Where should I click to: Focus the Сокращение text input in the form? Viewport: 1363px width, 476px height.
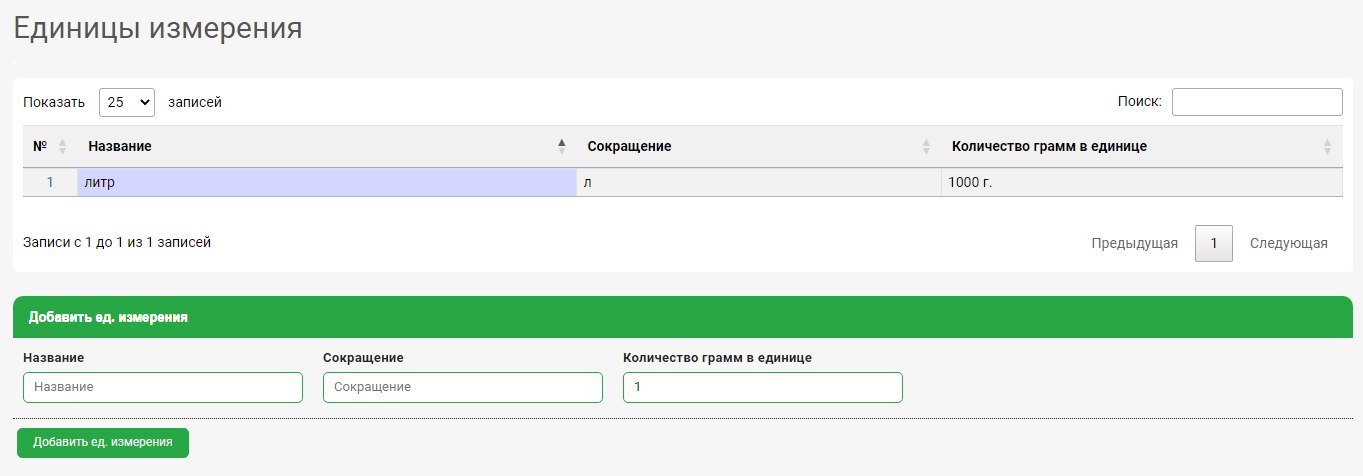462,387
